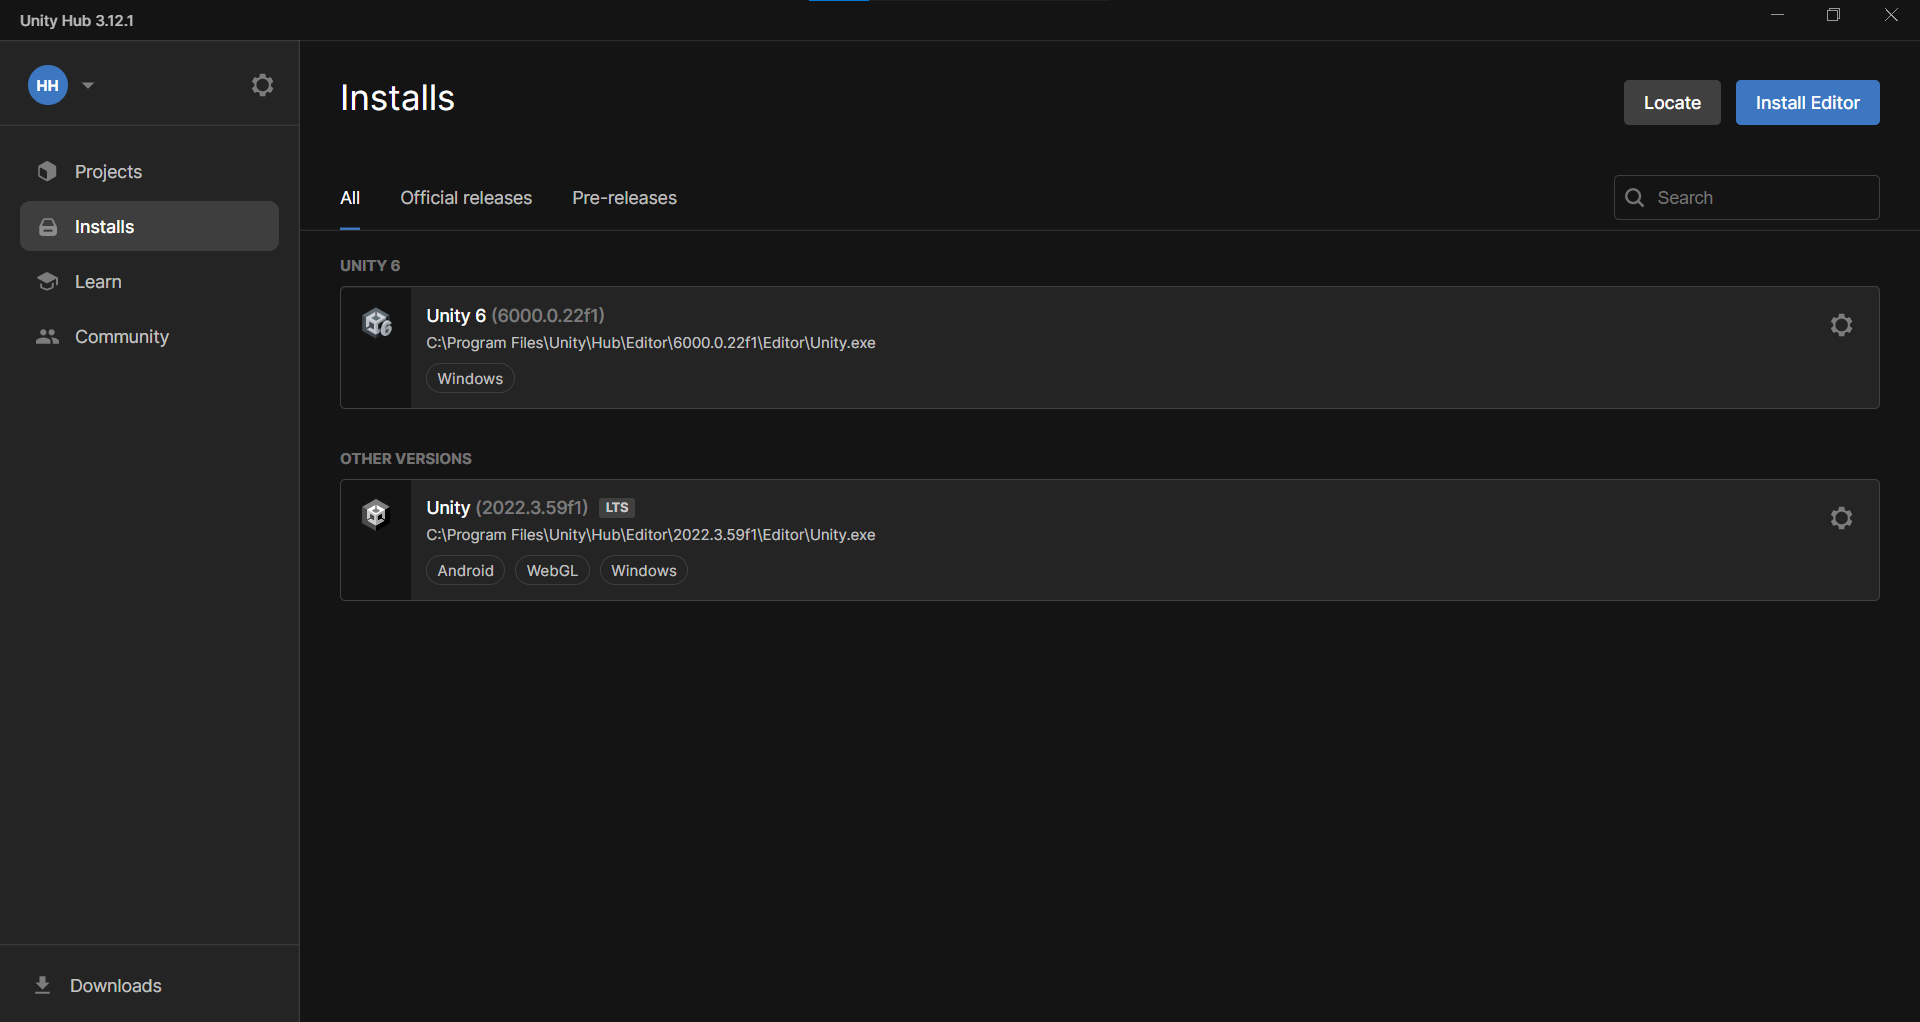
Task: Click the Installs page heading
Action: (397, 98)
